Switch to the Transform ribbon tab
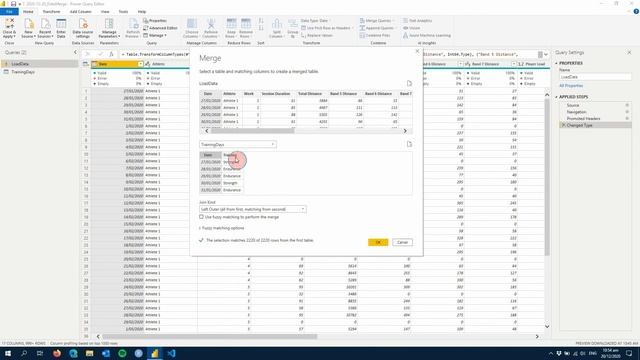 coord(51,12)
